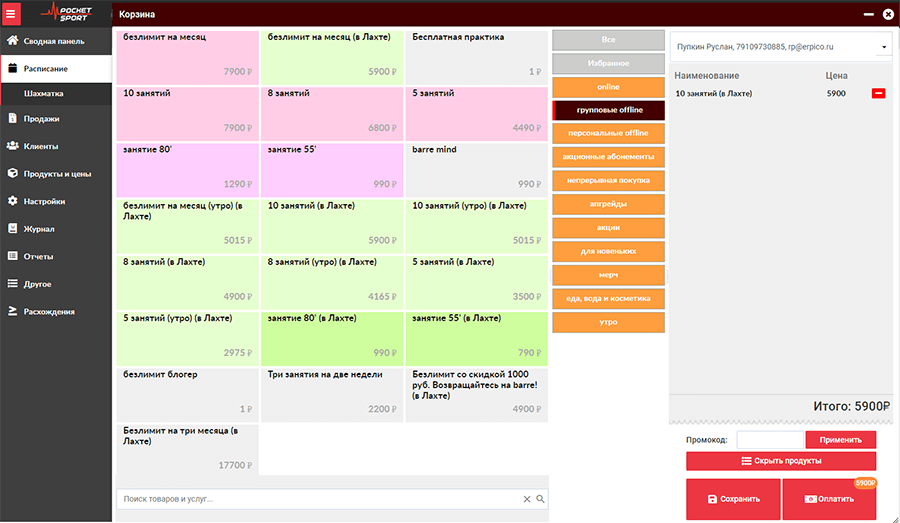Select the утро category
The width and height of the screenshot is (900, 523).
tap(608, 322)
